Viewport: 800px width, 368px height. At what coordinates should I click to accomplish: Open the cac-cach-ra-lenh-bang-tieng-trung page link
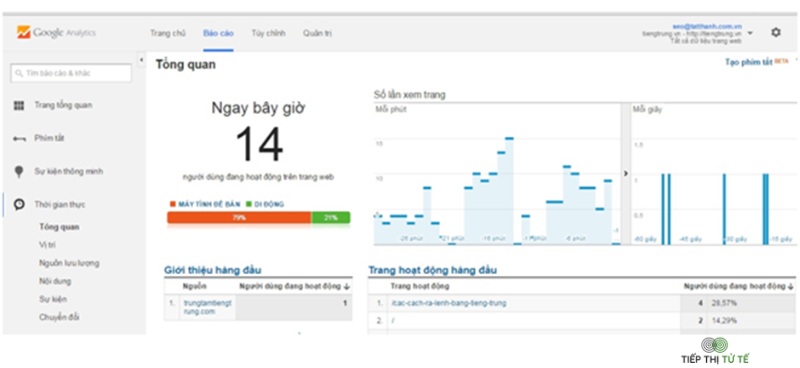(x=448, y=303)
